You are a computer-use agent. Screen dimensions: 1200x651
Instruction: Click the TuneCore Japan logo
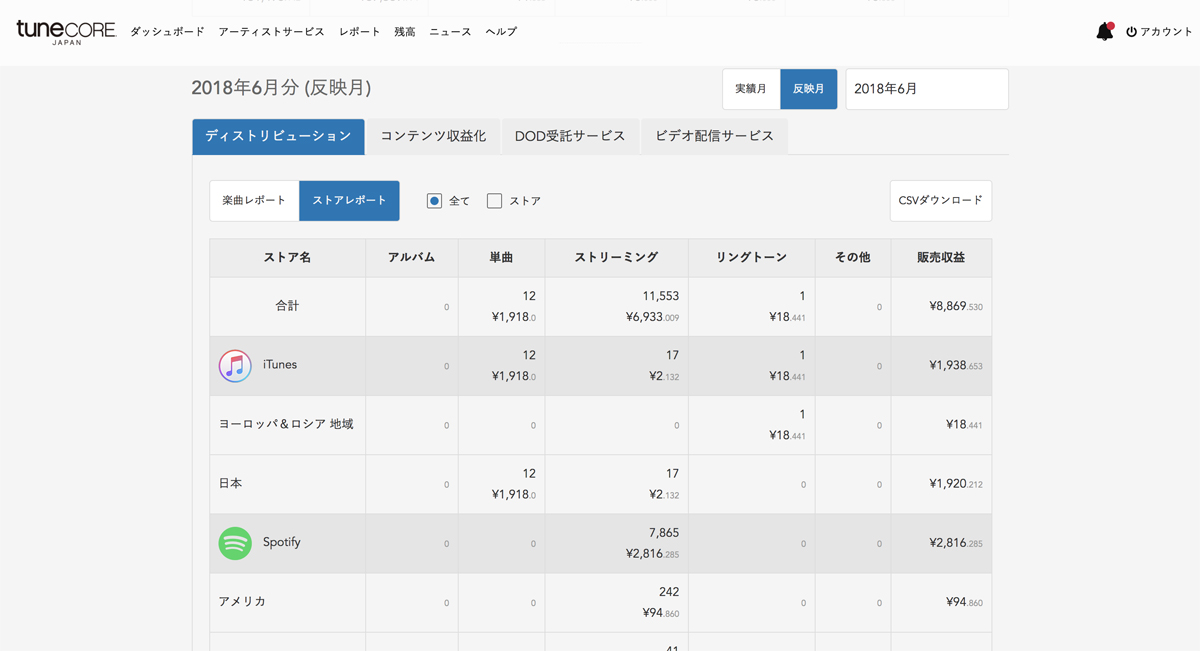pos(66,32)
